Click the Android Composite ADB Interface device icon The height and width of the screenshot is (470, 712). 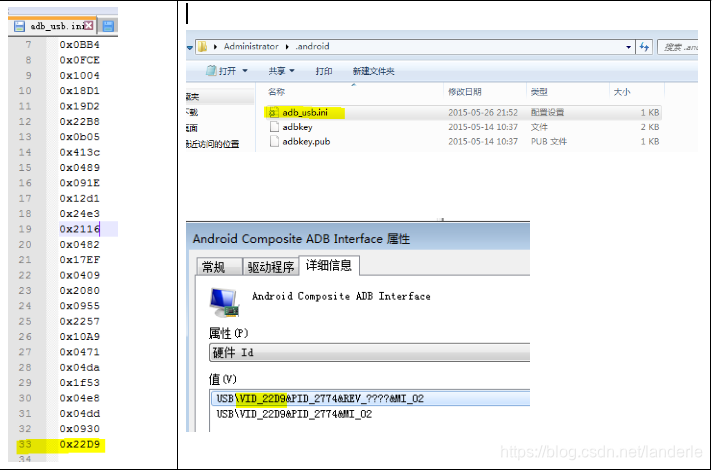click(x=224, y=302)
